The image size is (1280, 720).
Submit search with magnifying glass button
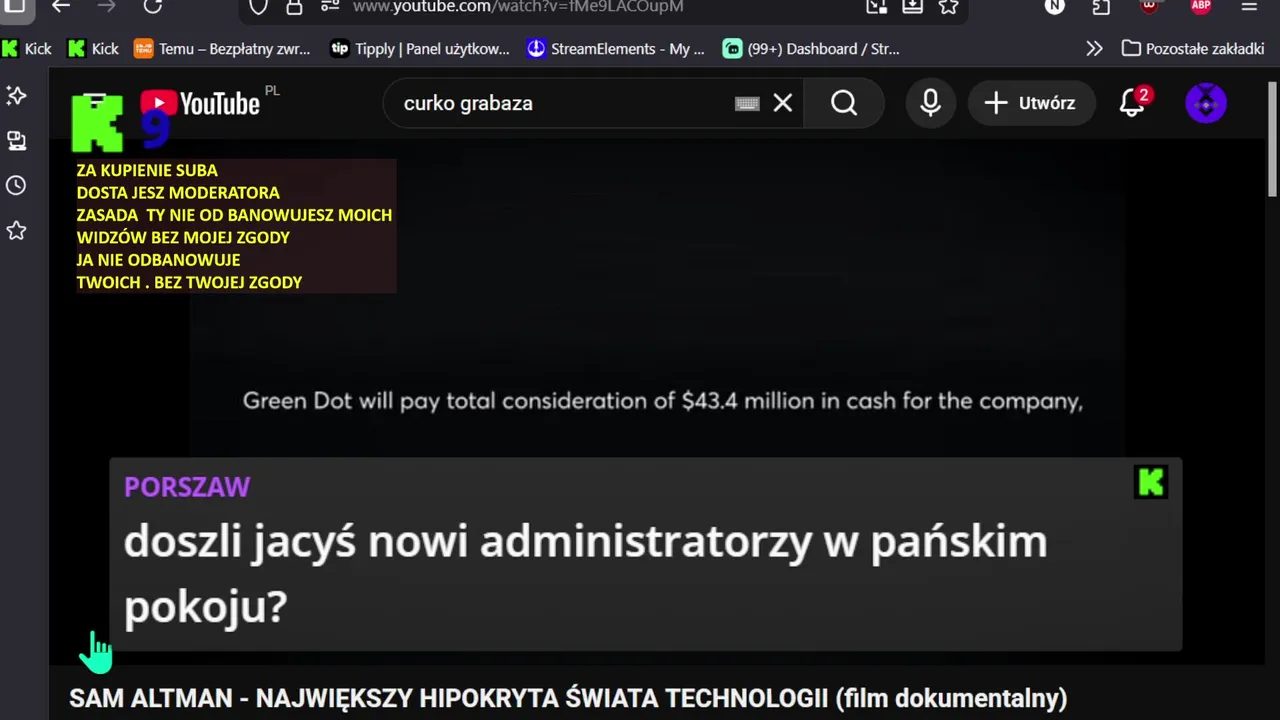[844, 103]
